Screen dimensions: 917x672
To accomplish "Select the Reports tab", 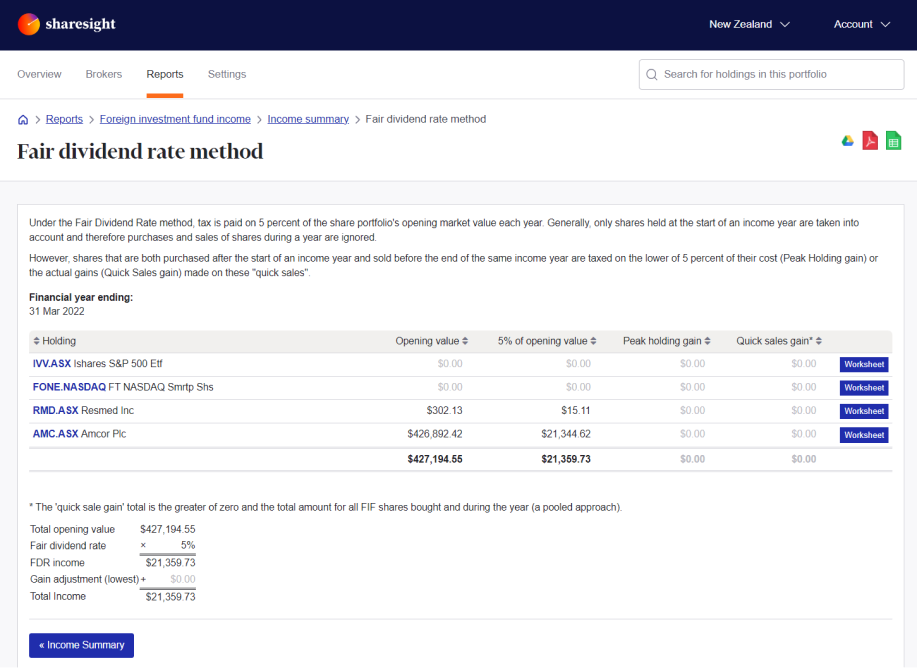I will (165, 74).
